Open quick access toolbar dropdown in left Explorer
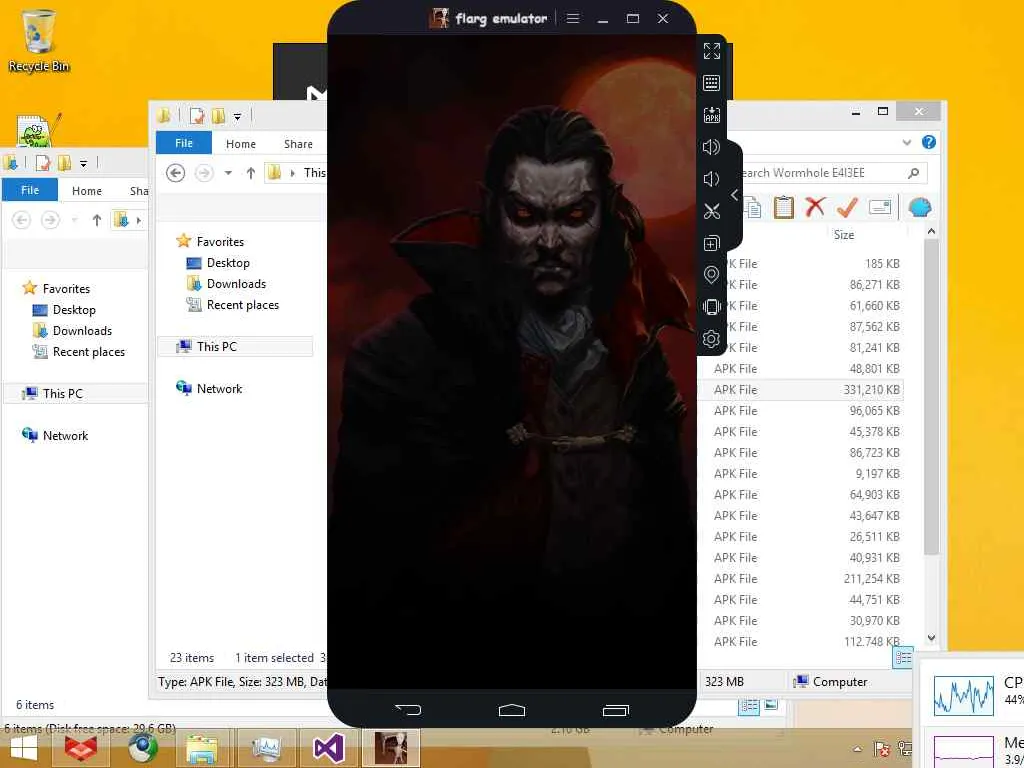This screenshot has width=1024, height=768. click(83, 163)
